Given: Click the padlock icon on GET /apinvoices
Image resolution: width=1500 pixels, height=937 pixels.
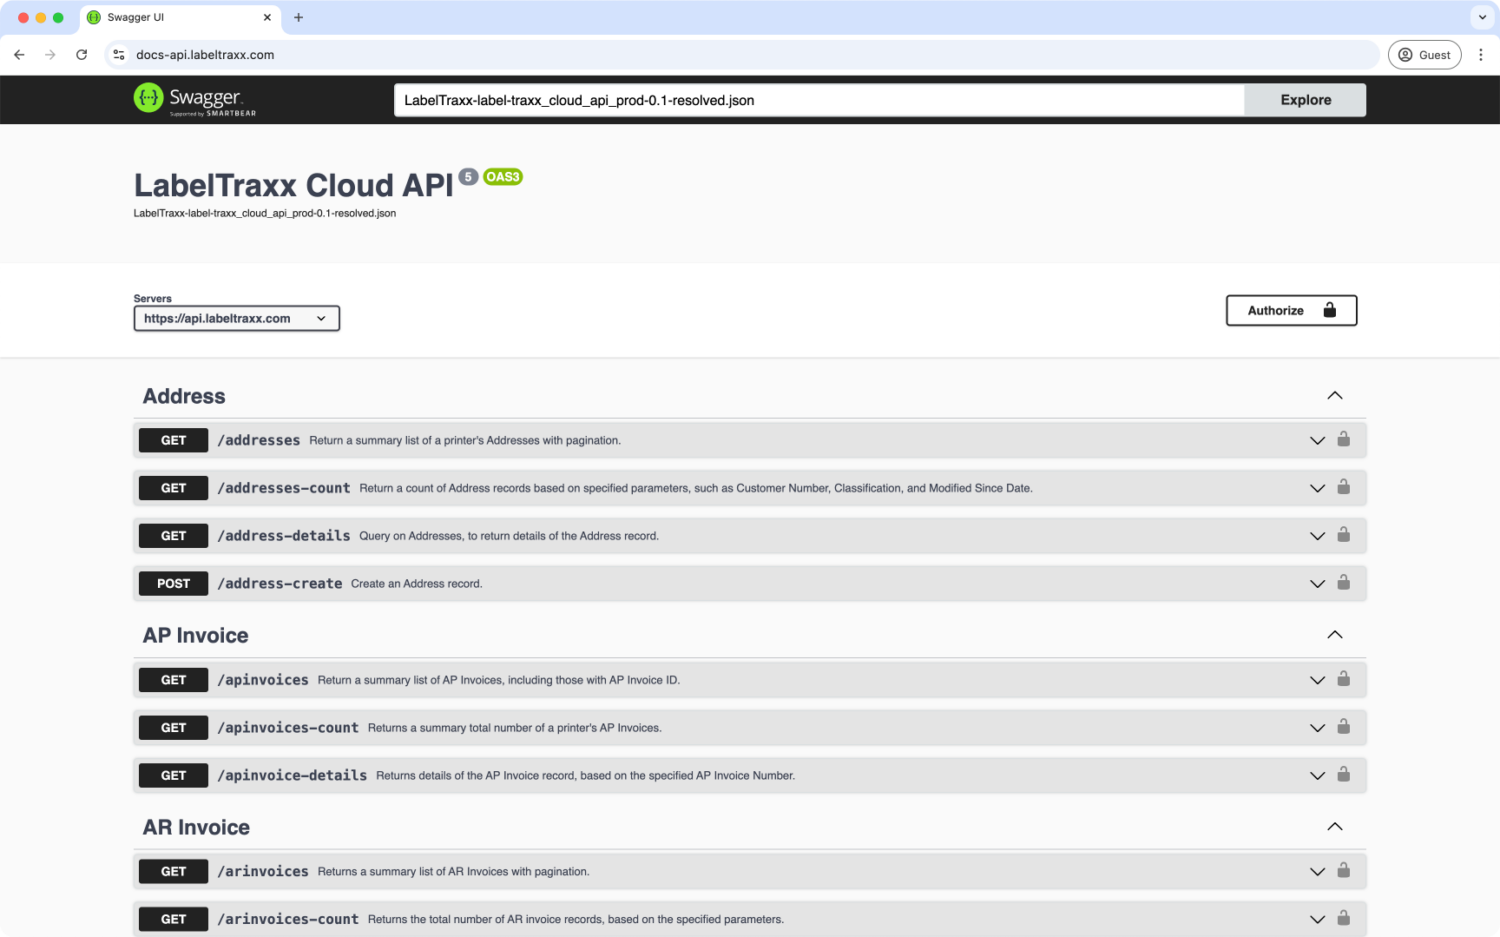Looking at the screenshot, I should (x=1344, y=679).
